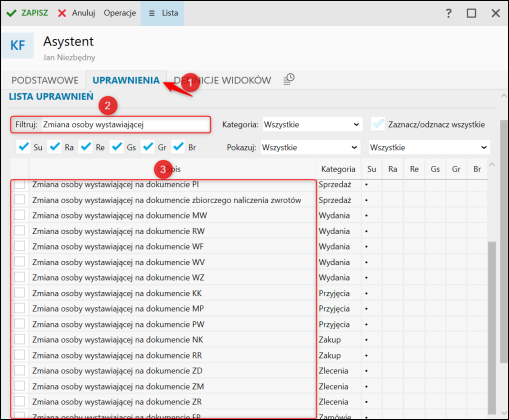Open the Operacje menu
Viewport: 509px width, 420px height.
point(120,13)
